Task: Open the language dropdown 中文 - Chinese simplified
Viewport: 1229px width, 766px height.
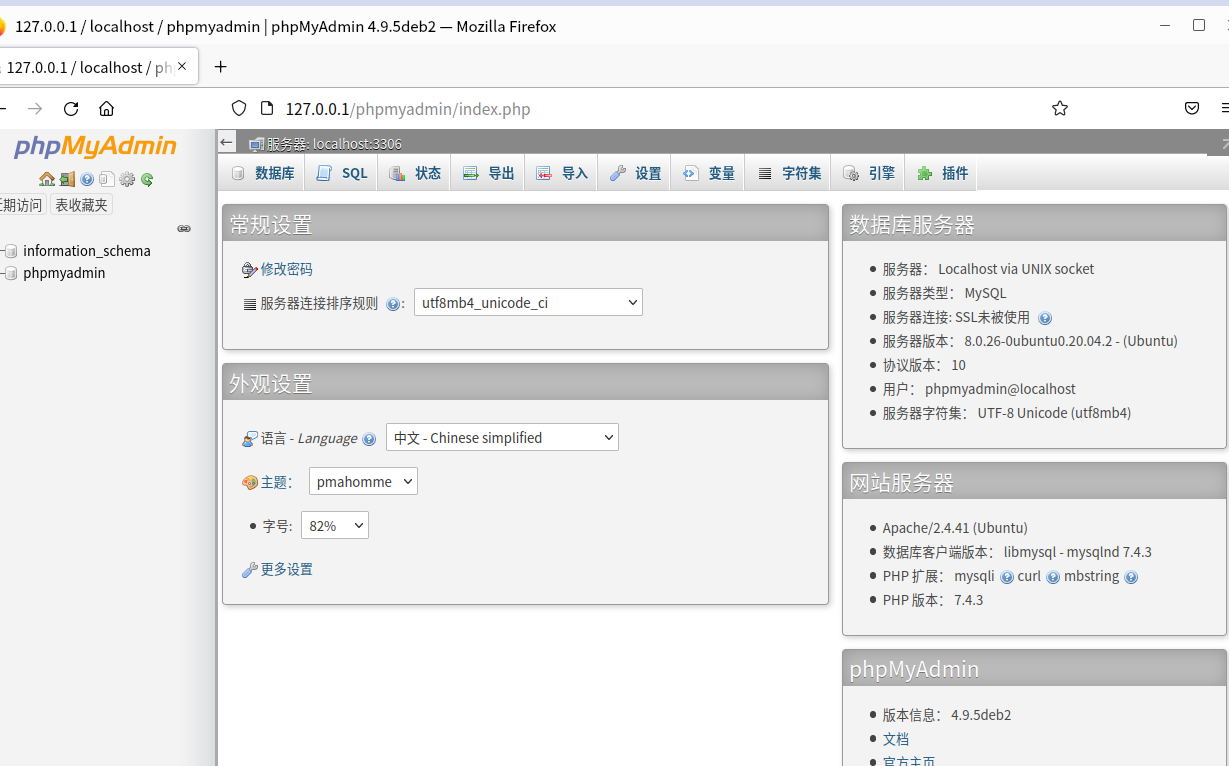Action: (502, 438)
